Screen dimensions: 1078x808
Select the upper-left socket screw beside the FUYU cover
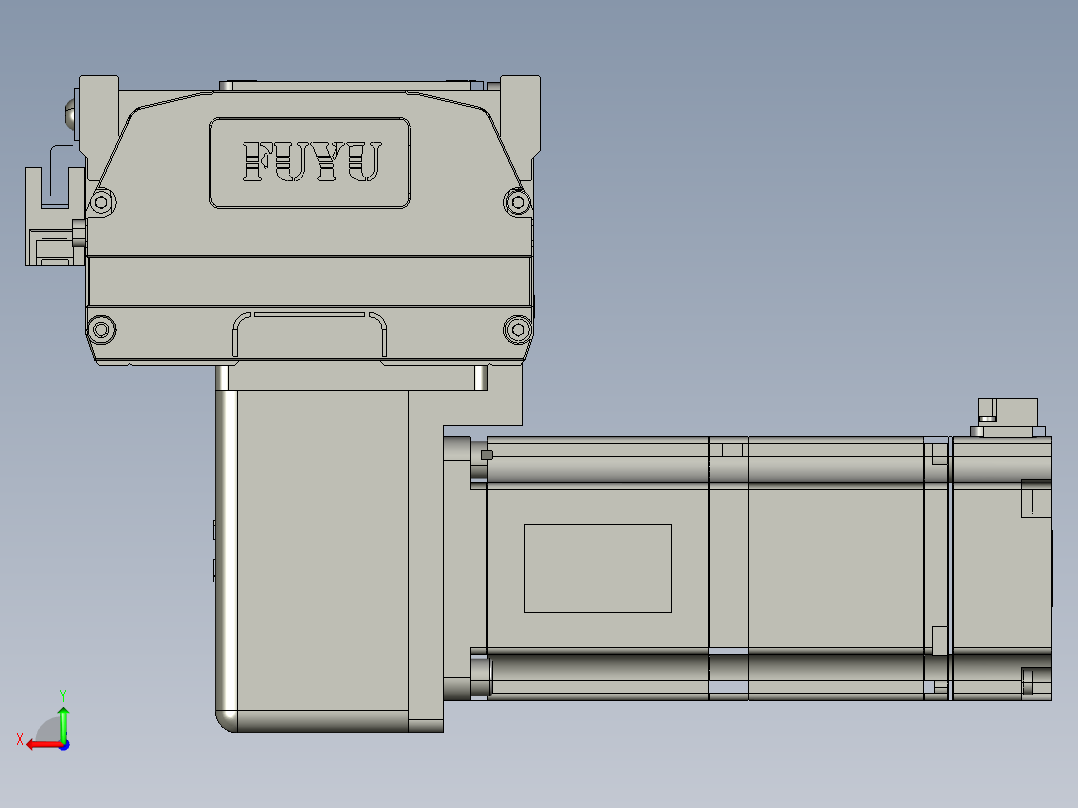pos(102,202)
